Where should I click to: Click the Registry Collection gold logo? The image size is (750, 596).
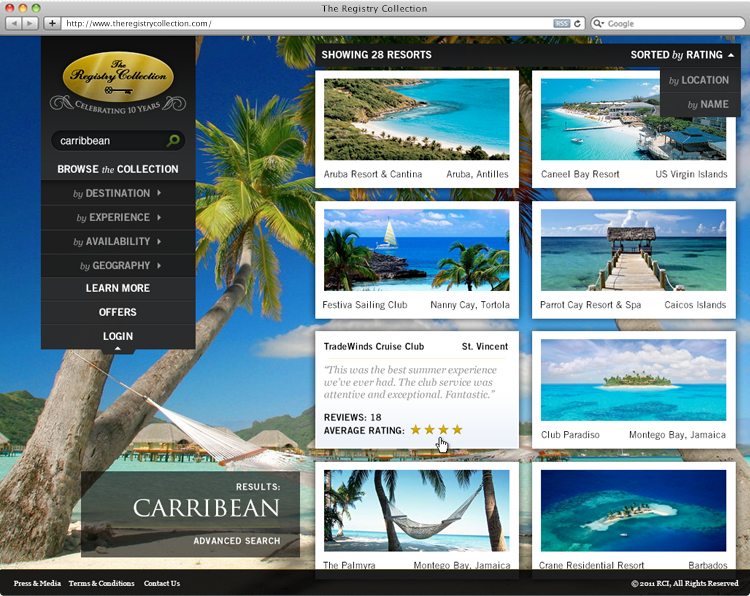pos(118,77)
